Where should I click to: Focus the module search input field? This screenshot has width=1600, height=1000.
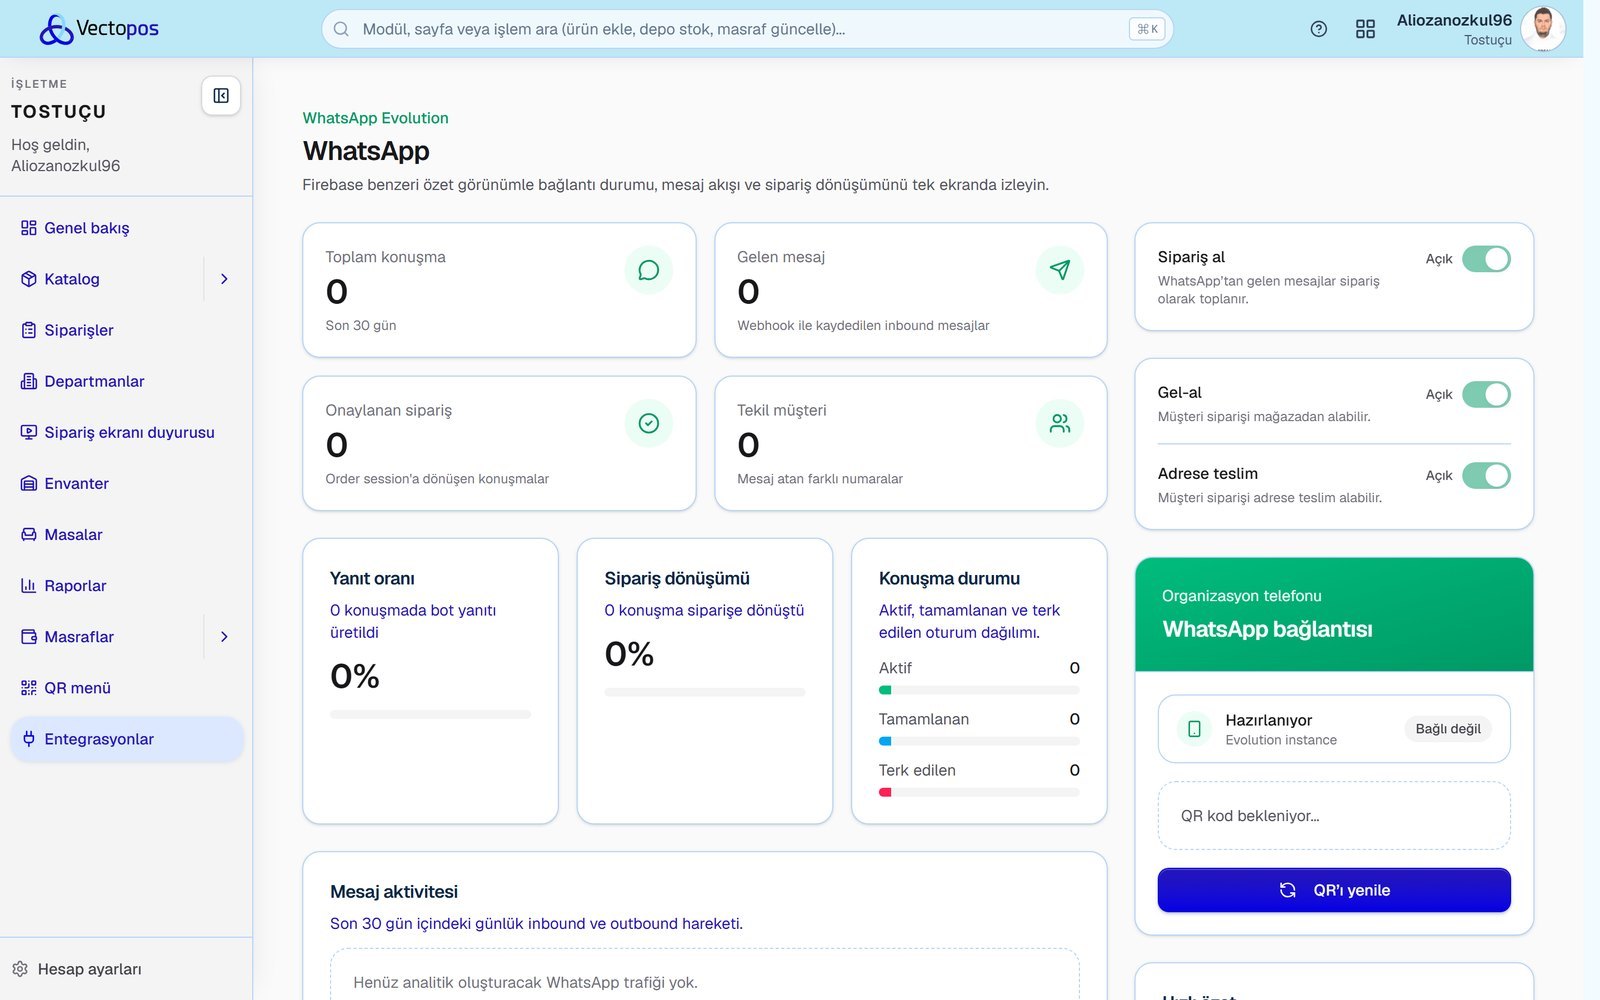pyautogui.click(x=747, y=29)
